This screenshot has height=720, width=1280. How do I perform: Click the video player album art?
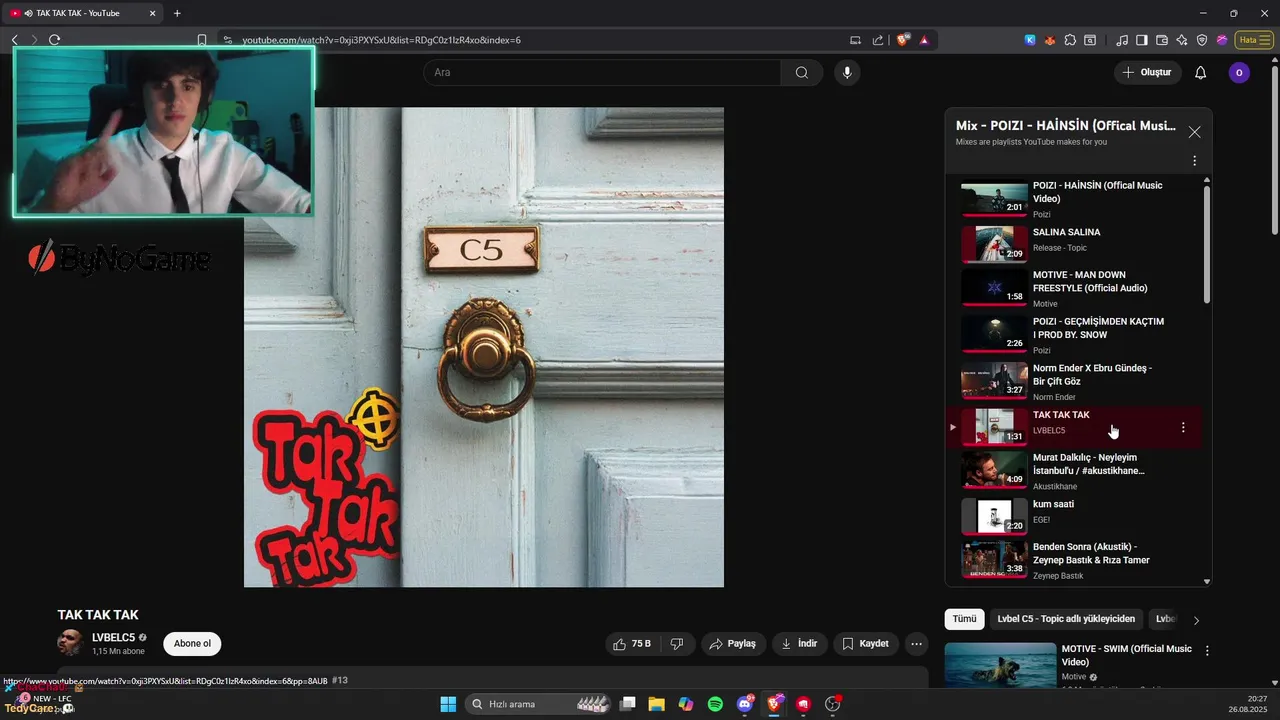coord(484,347)
